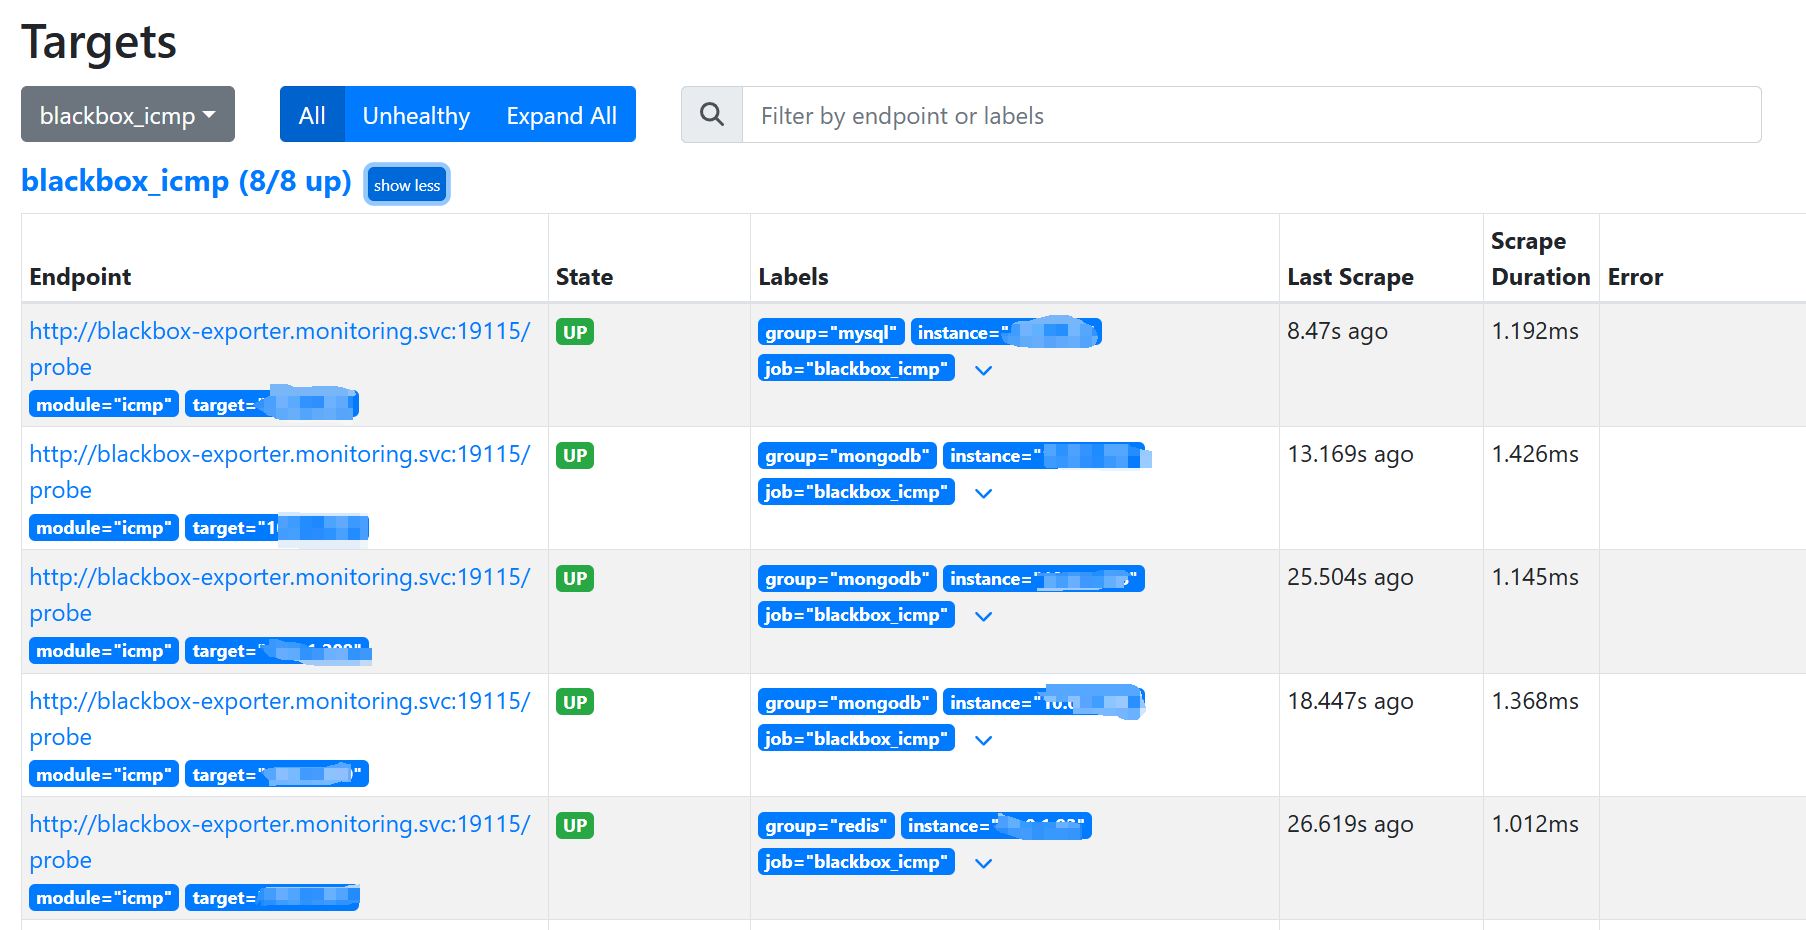Click the Labels column header
The width and height of the screenshot is (1806, 930).
coord(793,277)
